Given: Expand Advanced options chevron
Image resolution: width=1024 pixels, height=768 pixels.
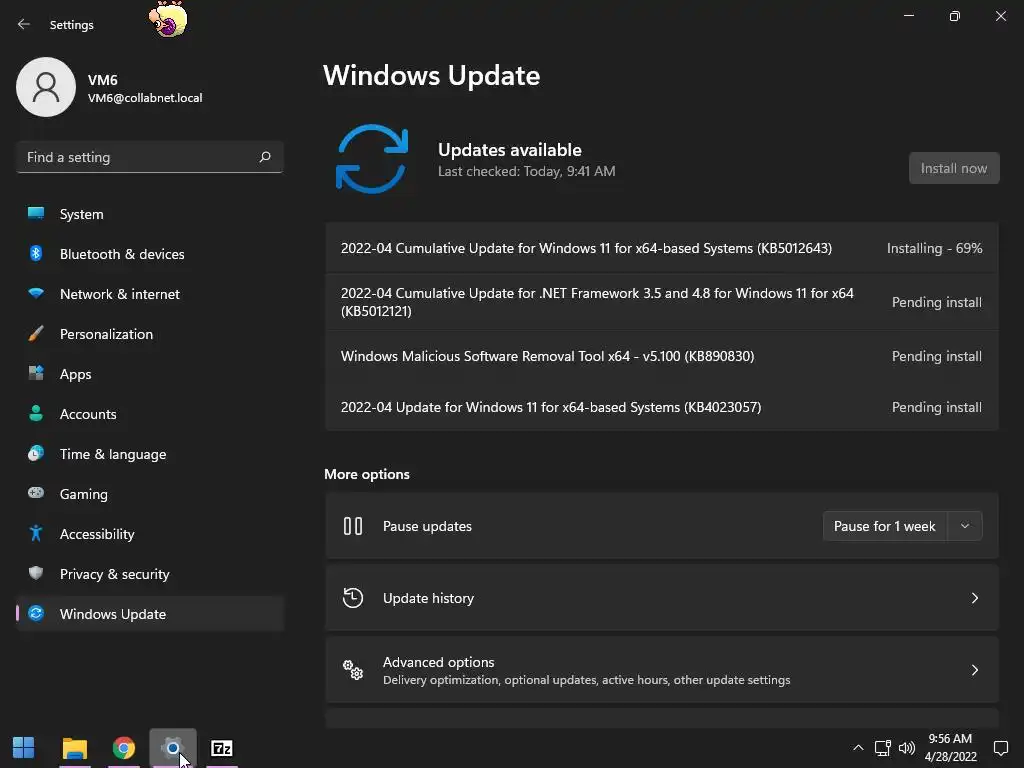Looking at the screenshot, I should point(974,670).
